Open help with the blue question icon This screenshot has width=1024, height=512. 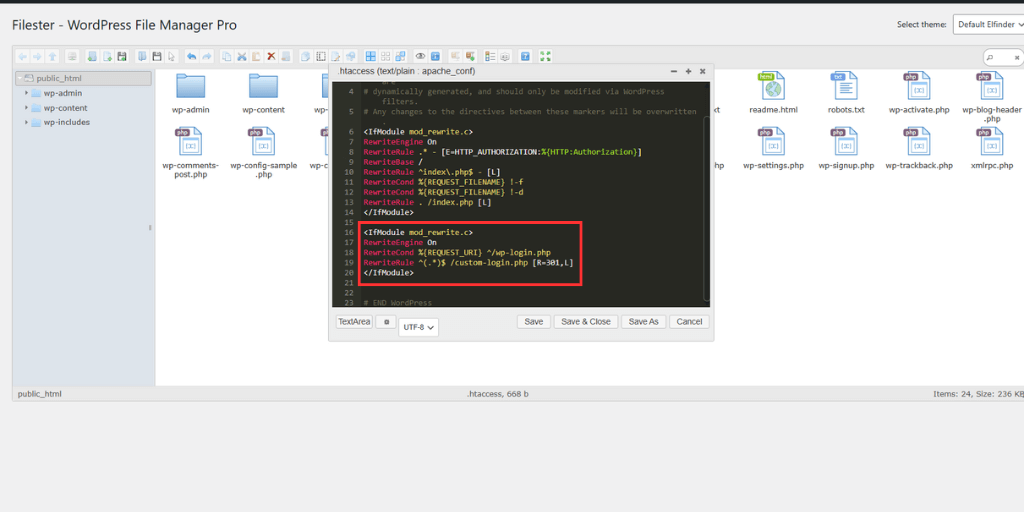point(526,56)
